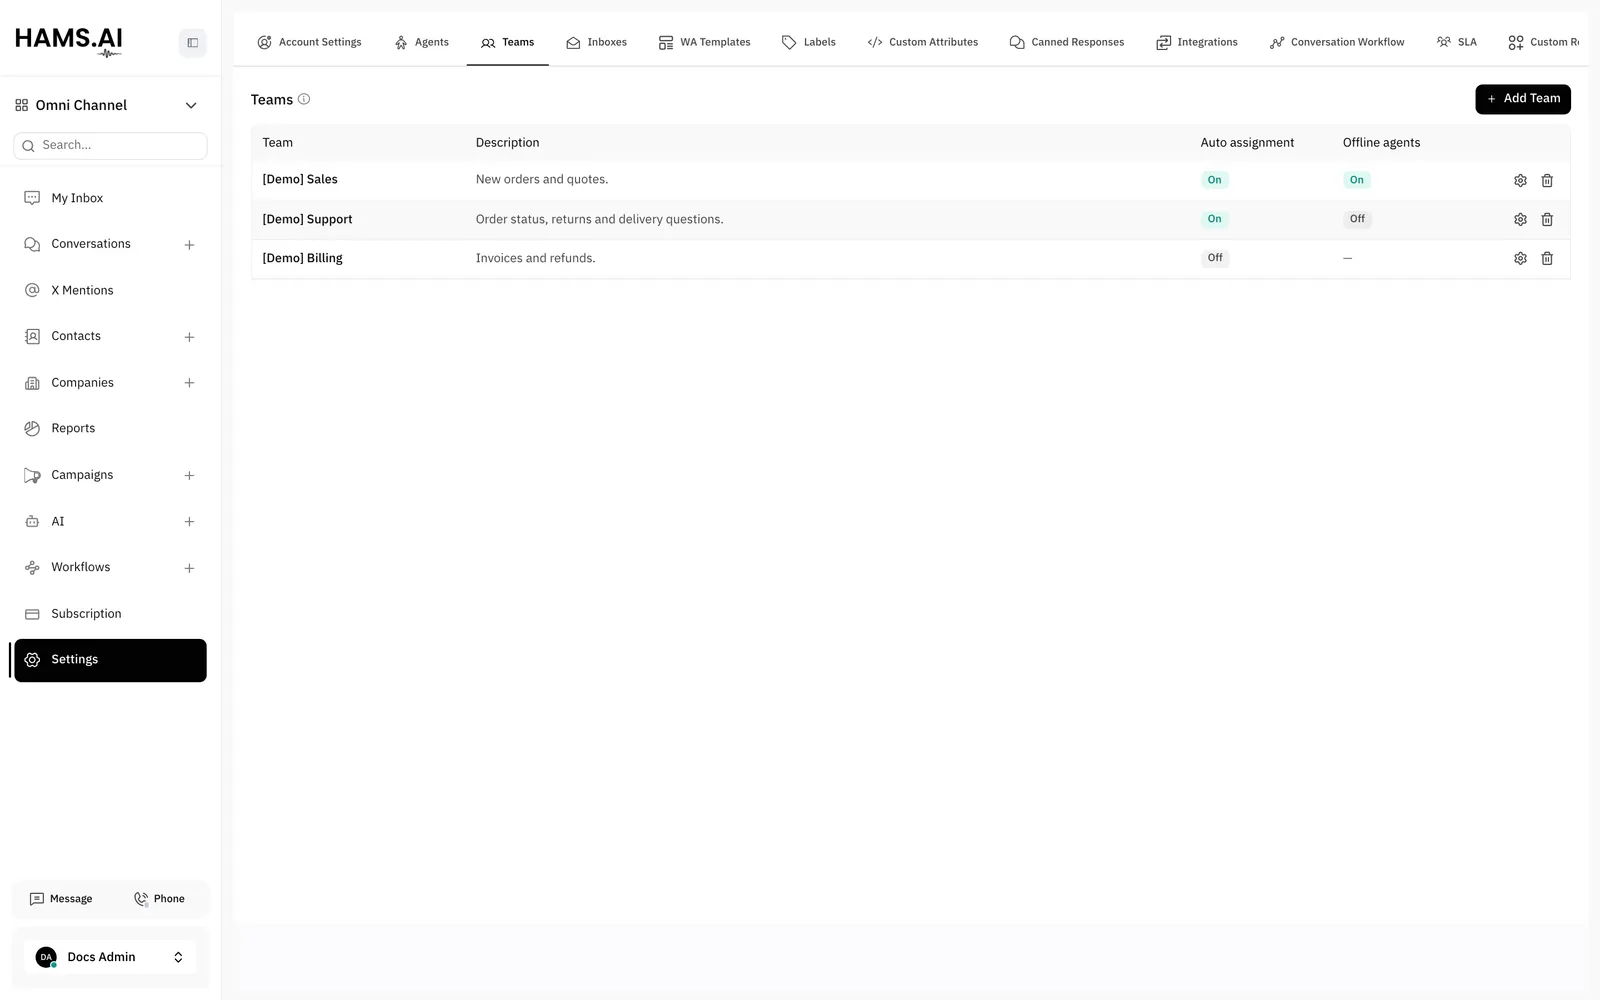This screenshot has width=1600, height=1000.
Task: Open the Phone dialer at bottom
Action: tap(159, 899)
